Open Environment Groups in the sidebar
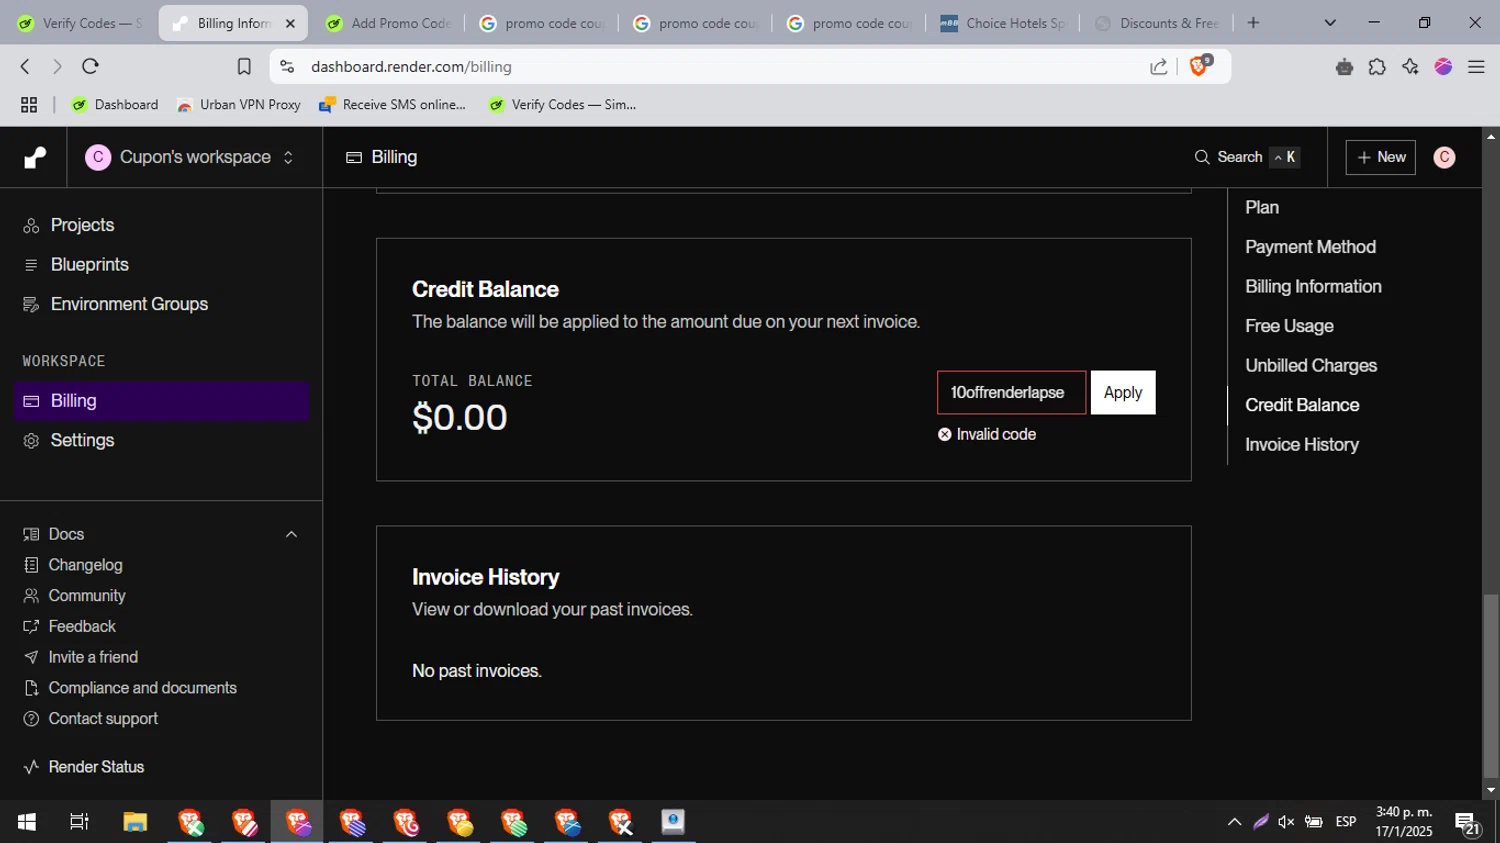The height and width of the screenshot is (843, 1500). [x=129, y=304]
